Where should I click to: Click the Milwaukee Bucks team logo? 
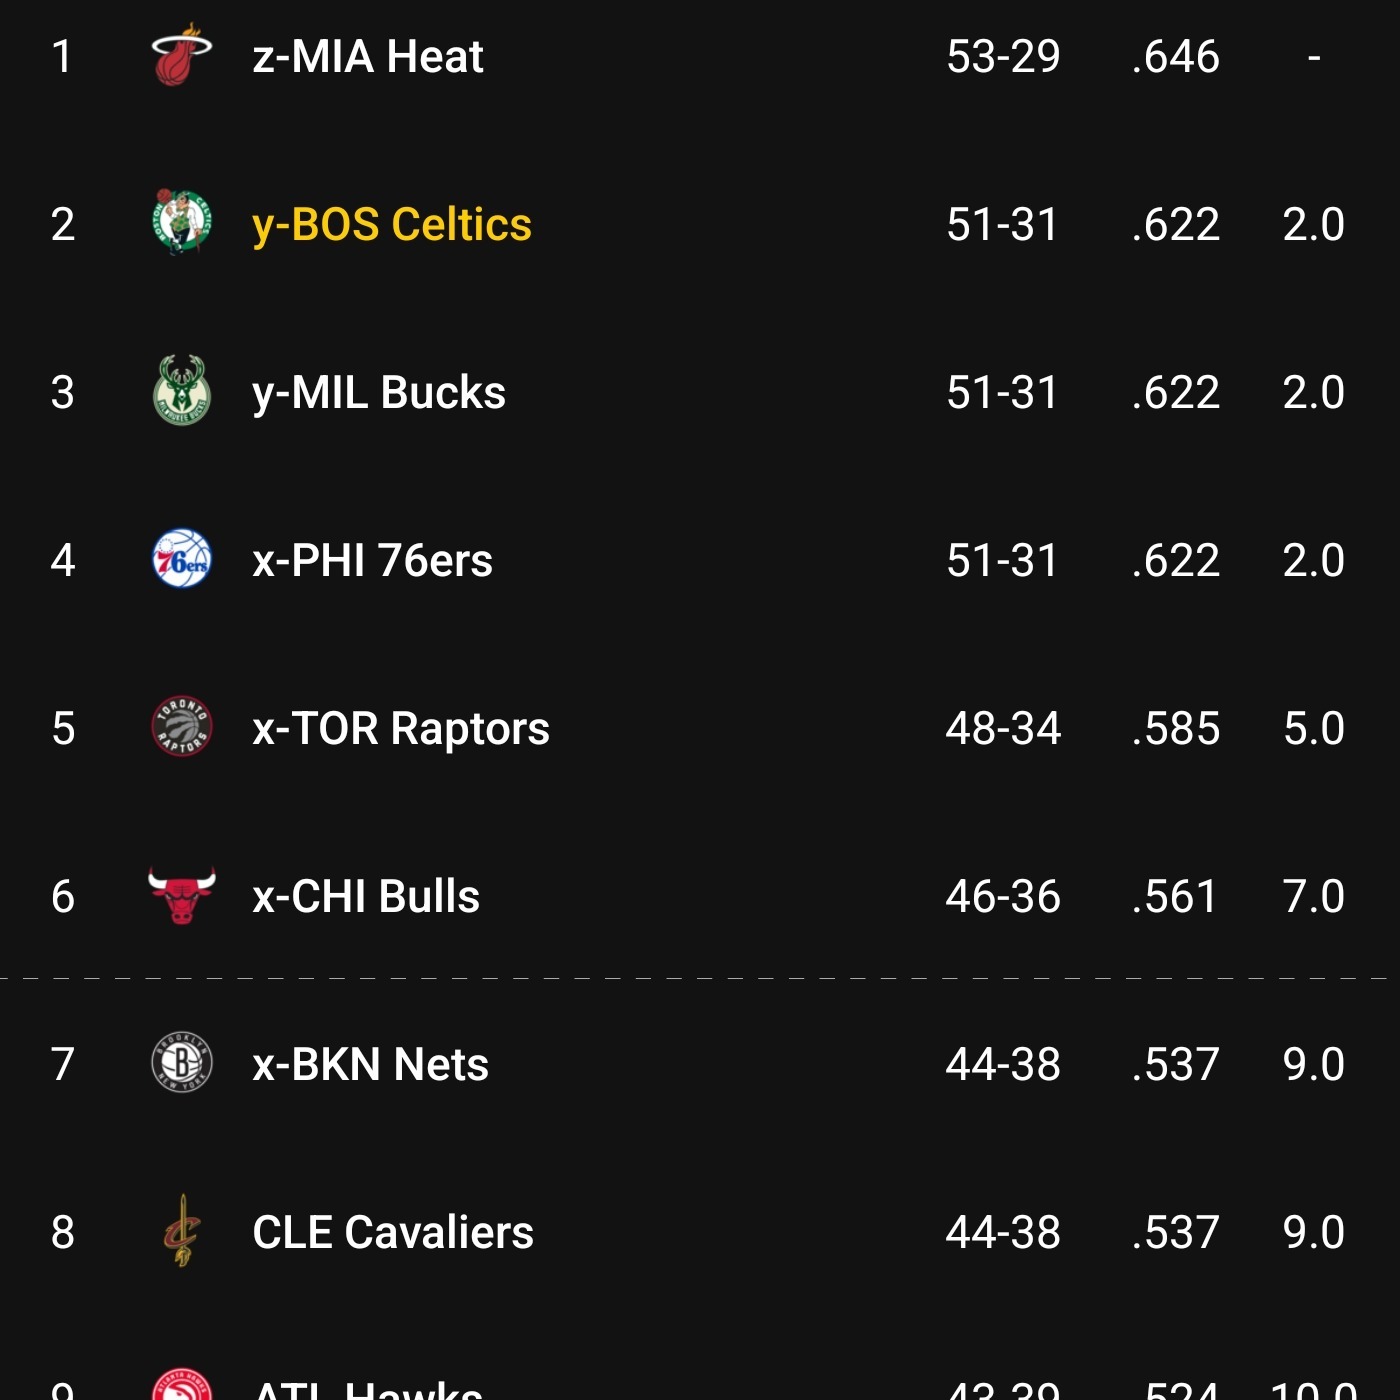tap(181, 391)
